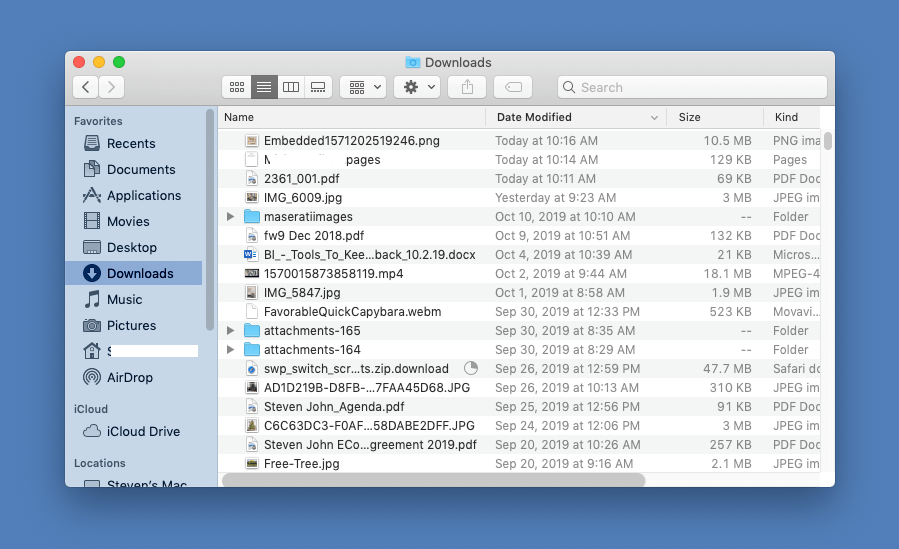
Task: Select the attachments-164 folder icon
Action: (252, 350)
